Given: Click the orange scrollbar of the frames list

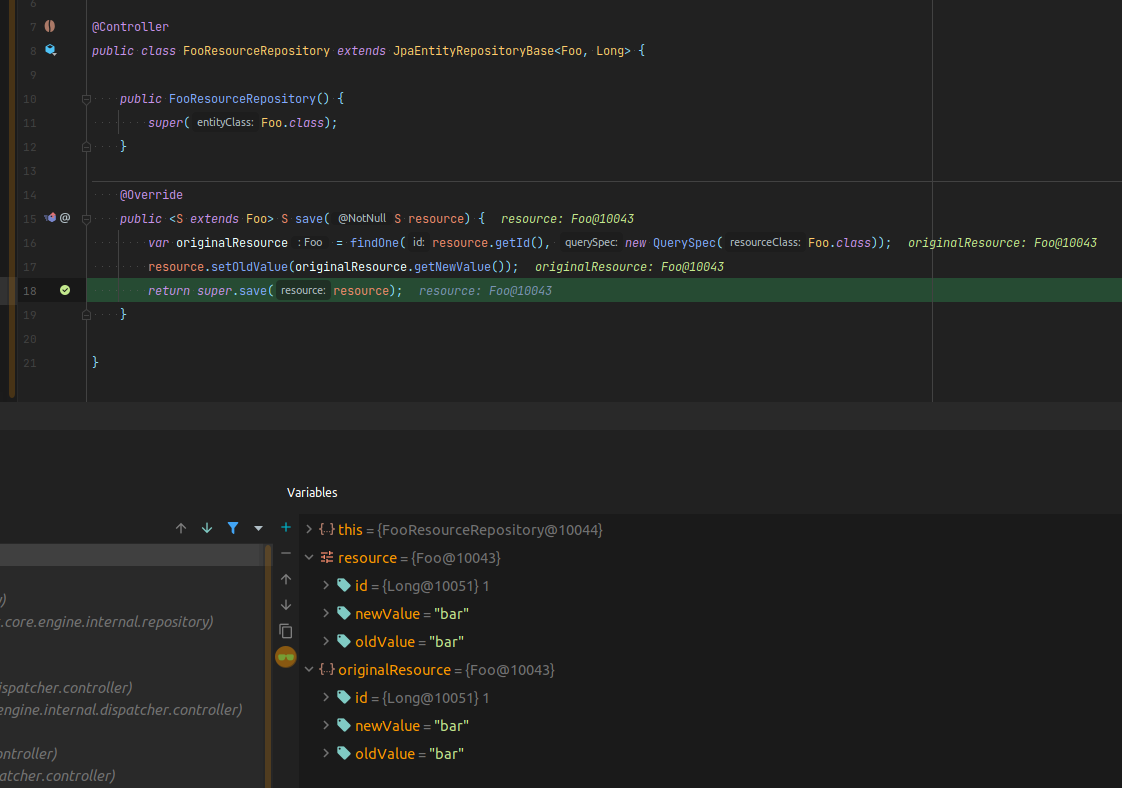Looking at the screenshot, I should (x=268, y=650).
